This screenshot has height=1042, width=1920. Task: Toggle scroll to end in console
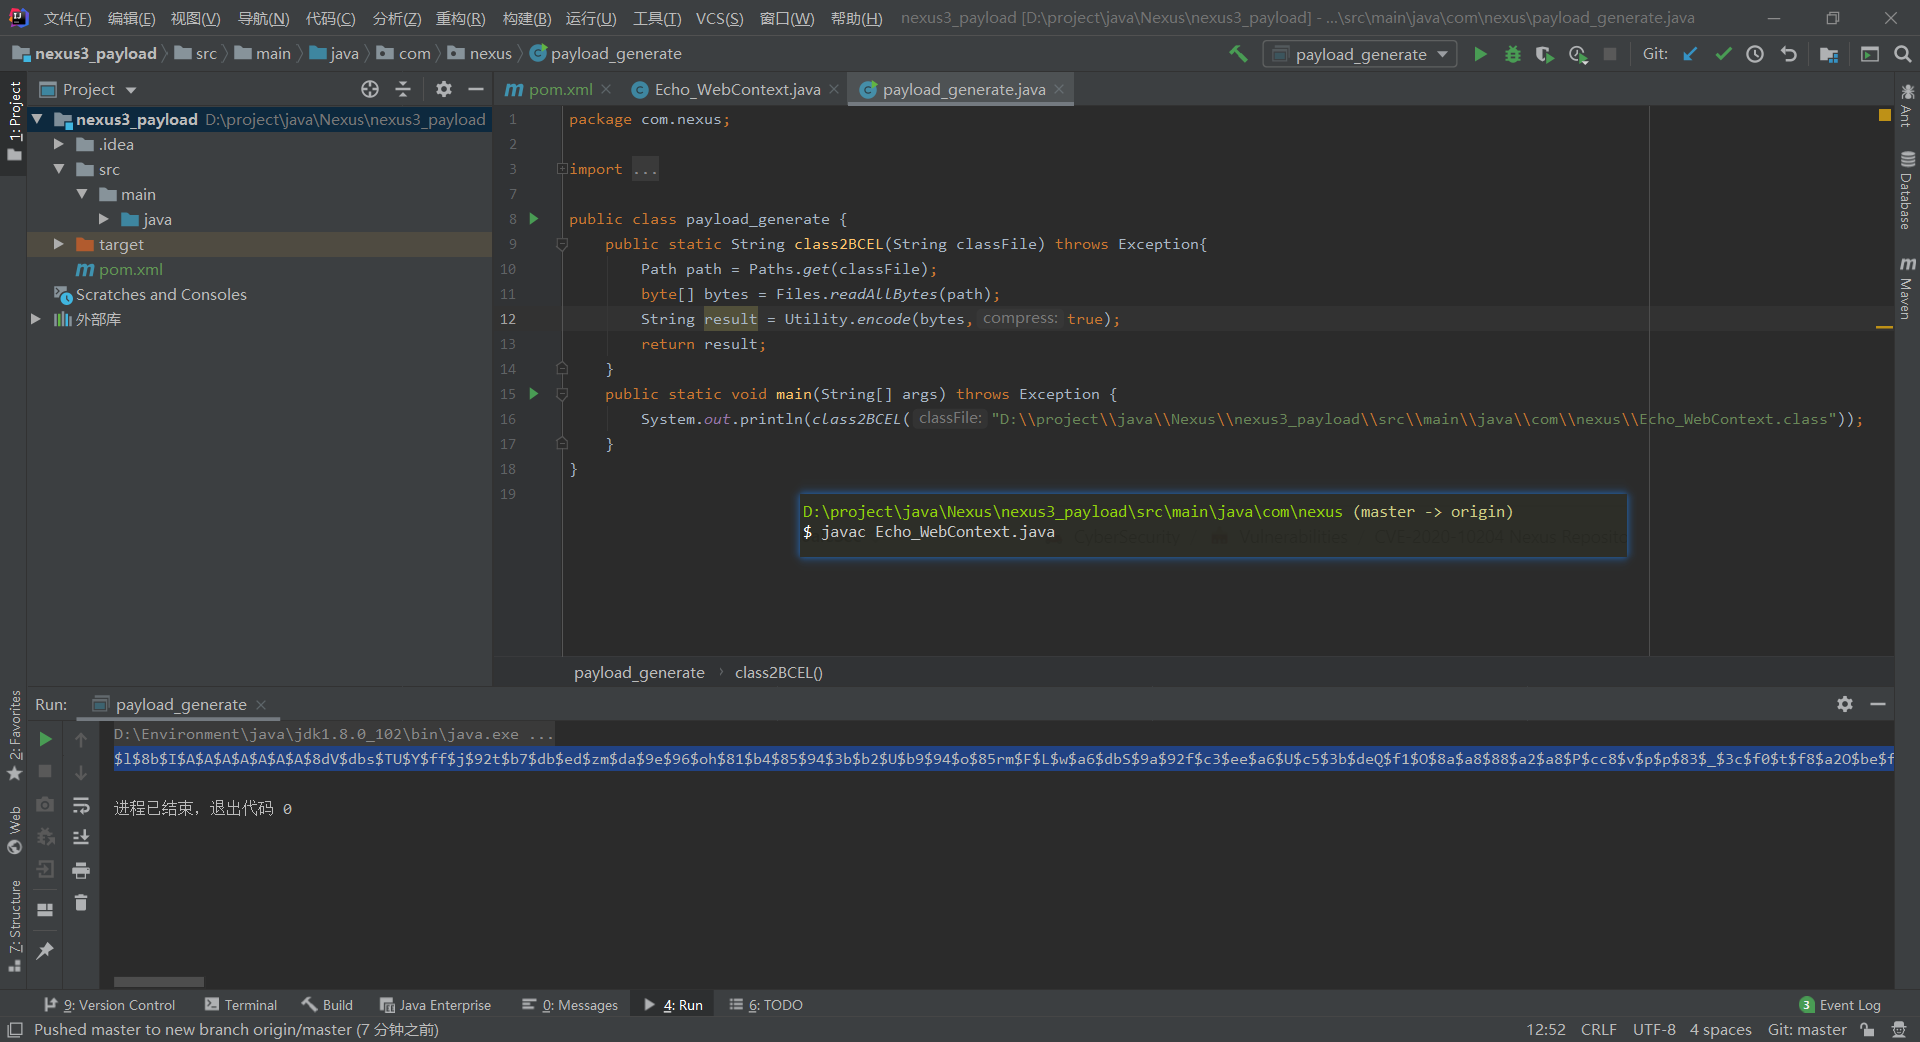[81, 837]
